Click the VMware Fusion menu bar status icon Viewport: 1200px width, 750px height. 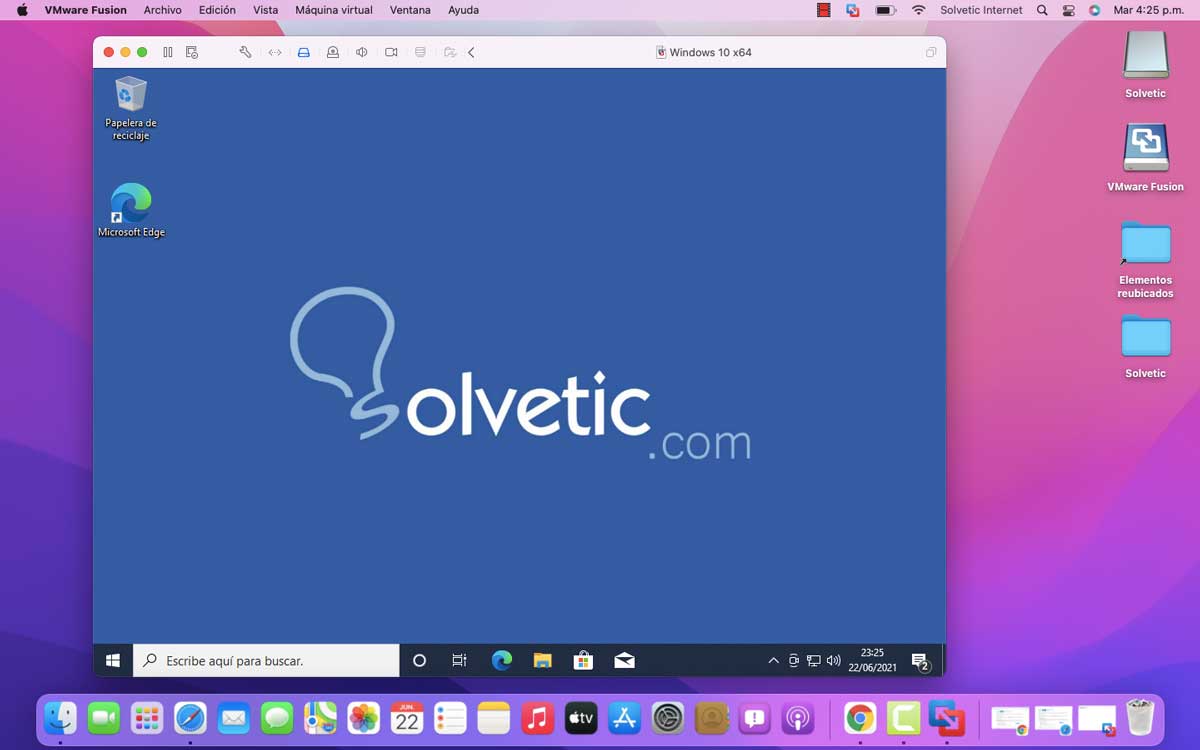(x=853, y=10)
